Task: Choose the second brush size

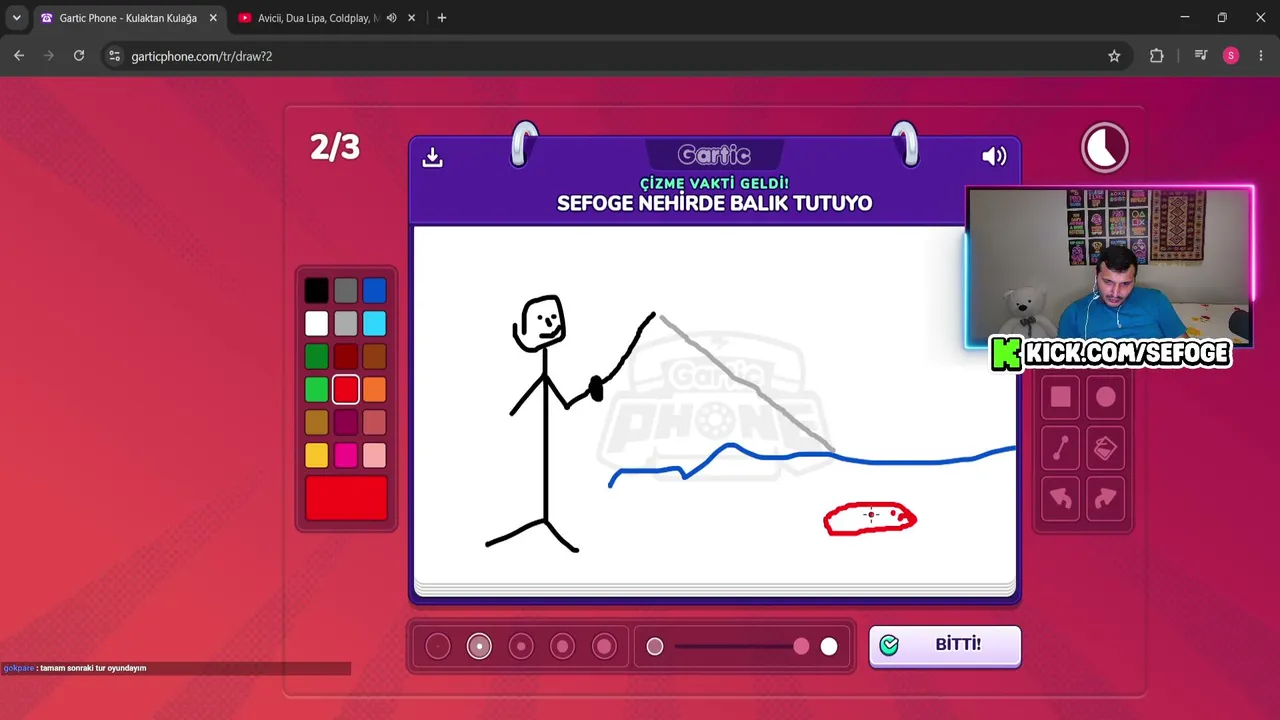Action: pyautogui.click(x=479, y=647)
